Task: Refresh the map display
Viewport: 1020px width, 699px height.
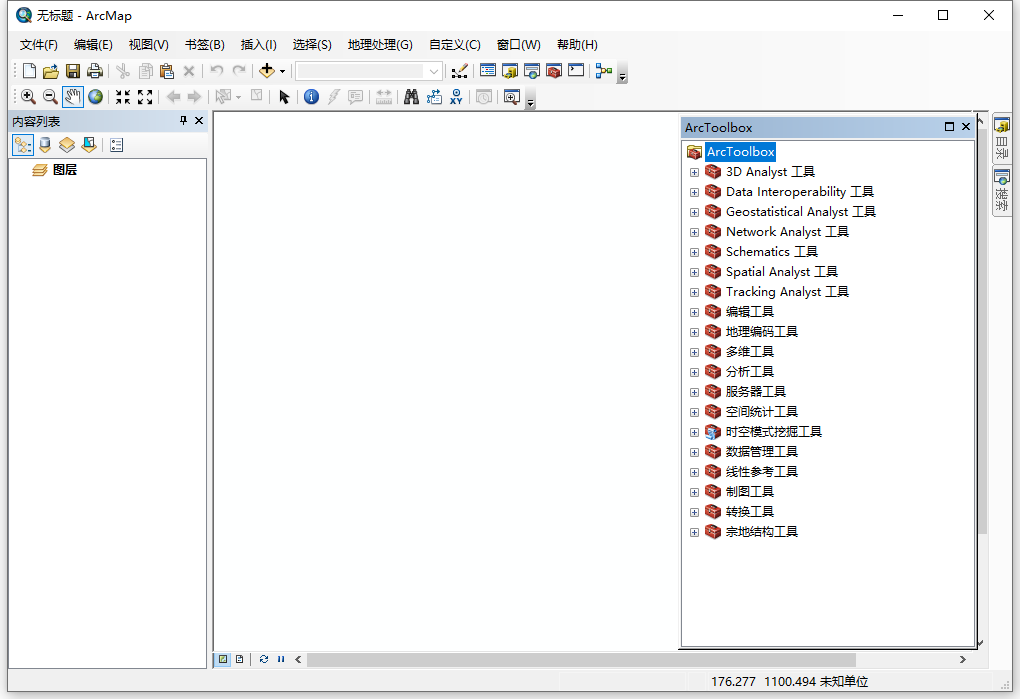Action: (263, 659)
